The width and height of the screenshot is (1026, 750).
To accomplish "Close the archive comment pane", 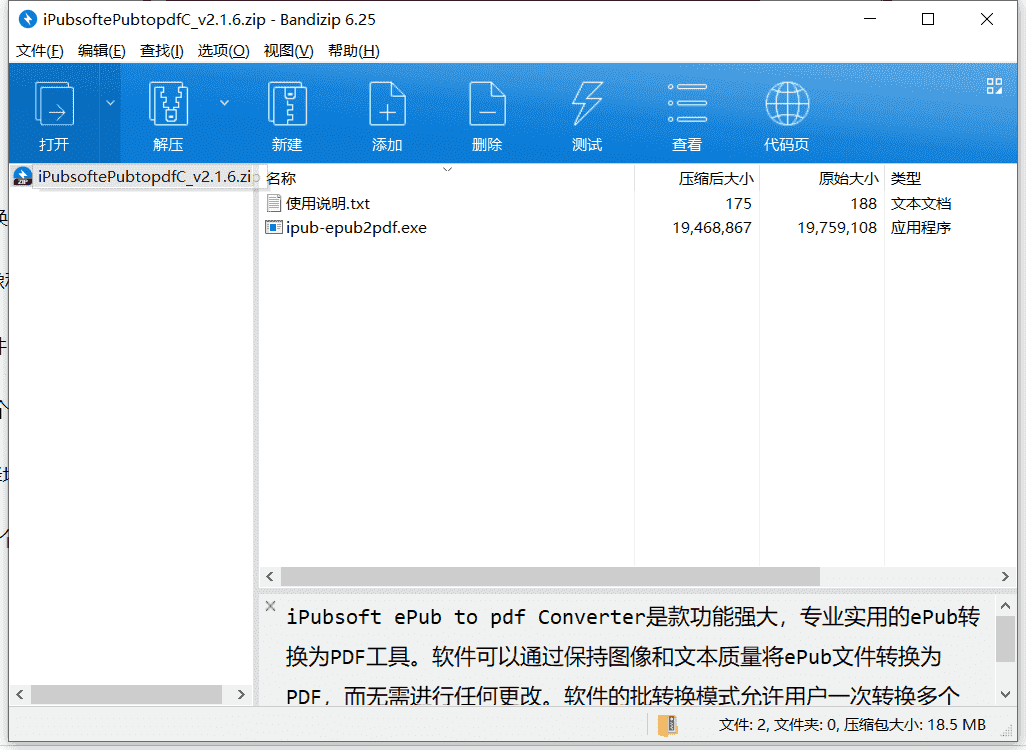I will click(270, 606).
